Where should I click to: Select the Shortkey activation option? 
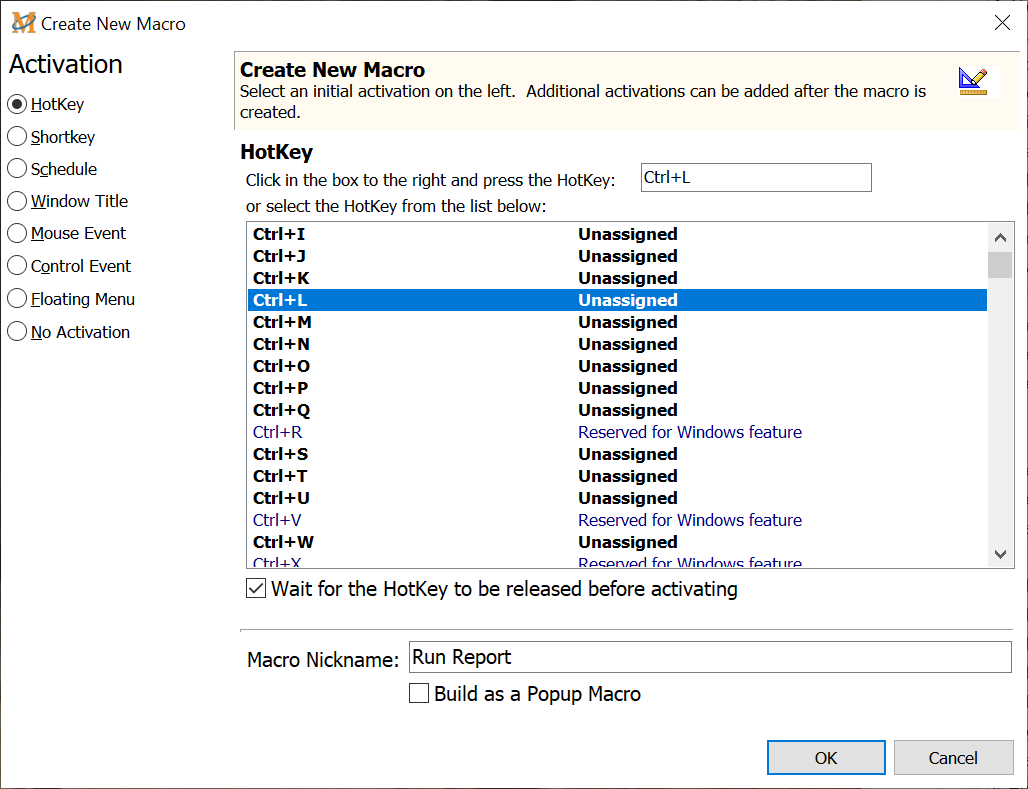[17, 137]
